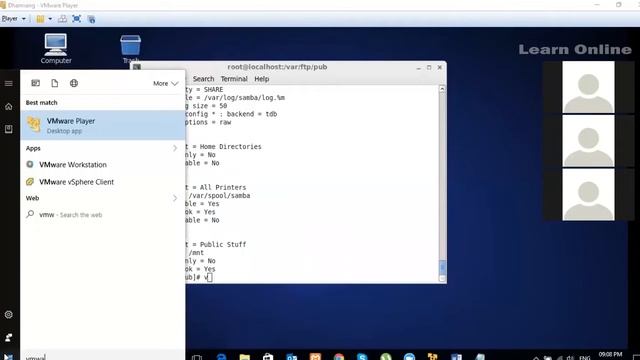Click the terminal window icon in titlebar
The height and width of the screenshot is (360, 640).
137,67
